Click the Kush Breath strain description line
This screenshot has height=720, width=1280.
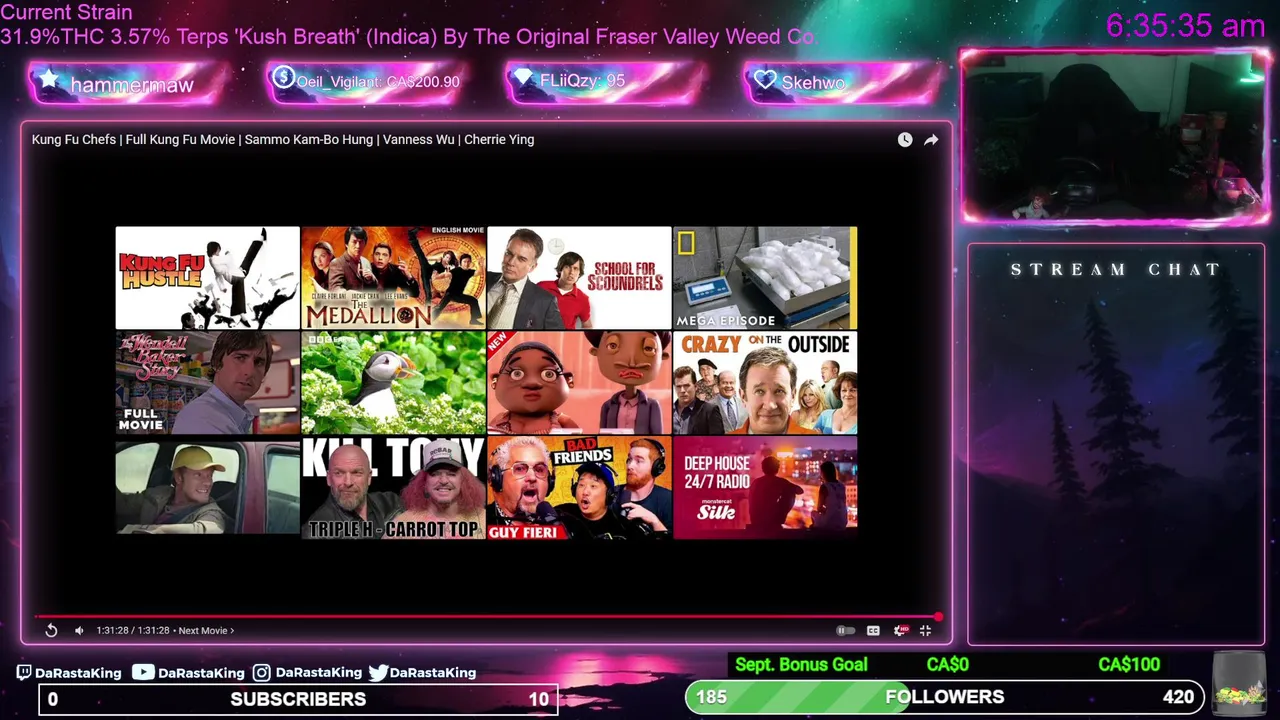pyautogui.click(x=407, y=37)
